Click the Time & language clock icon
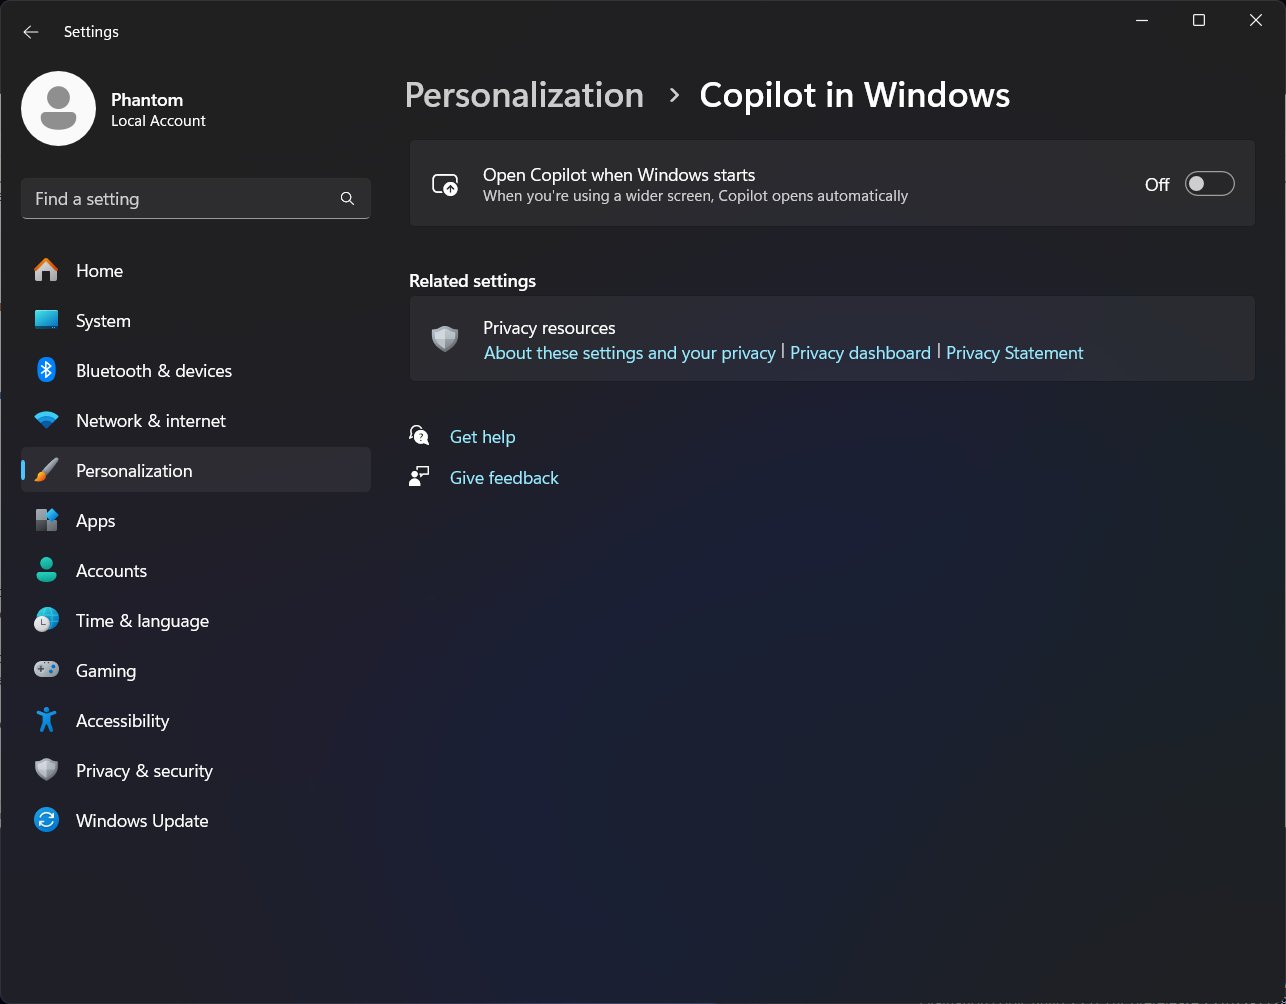The width and height of the screenshot is (1286, 1004). pyautogui.click(x=46, y=619)
